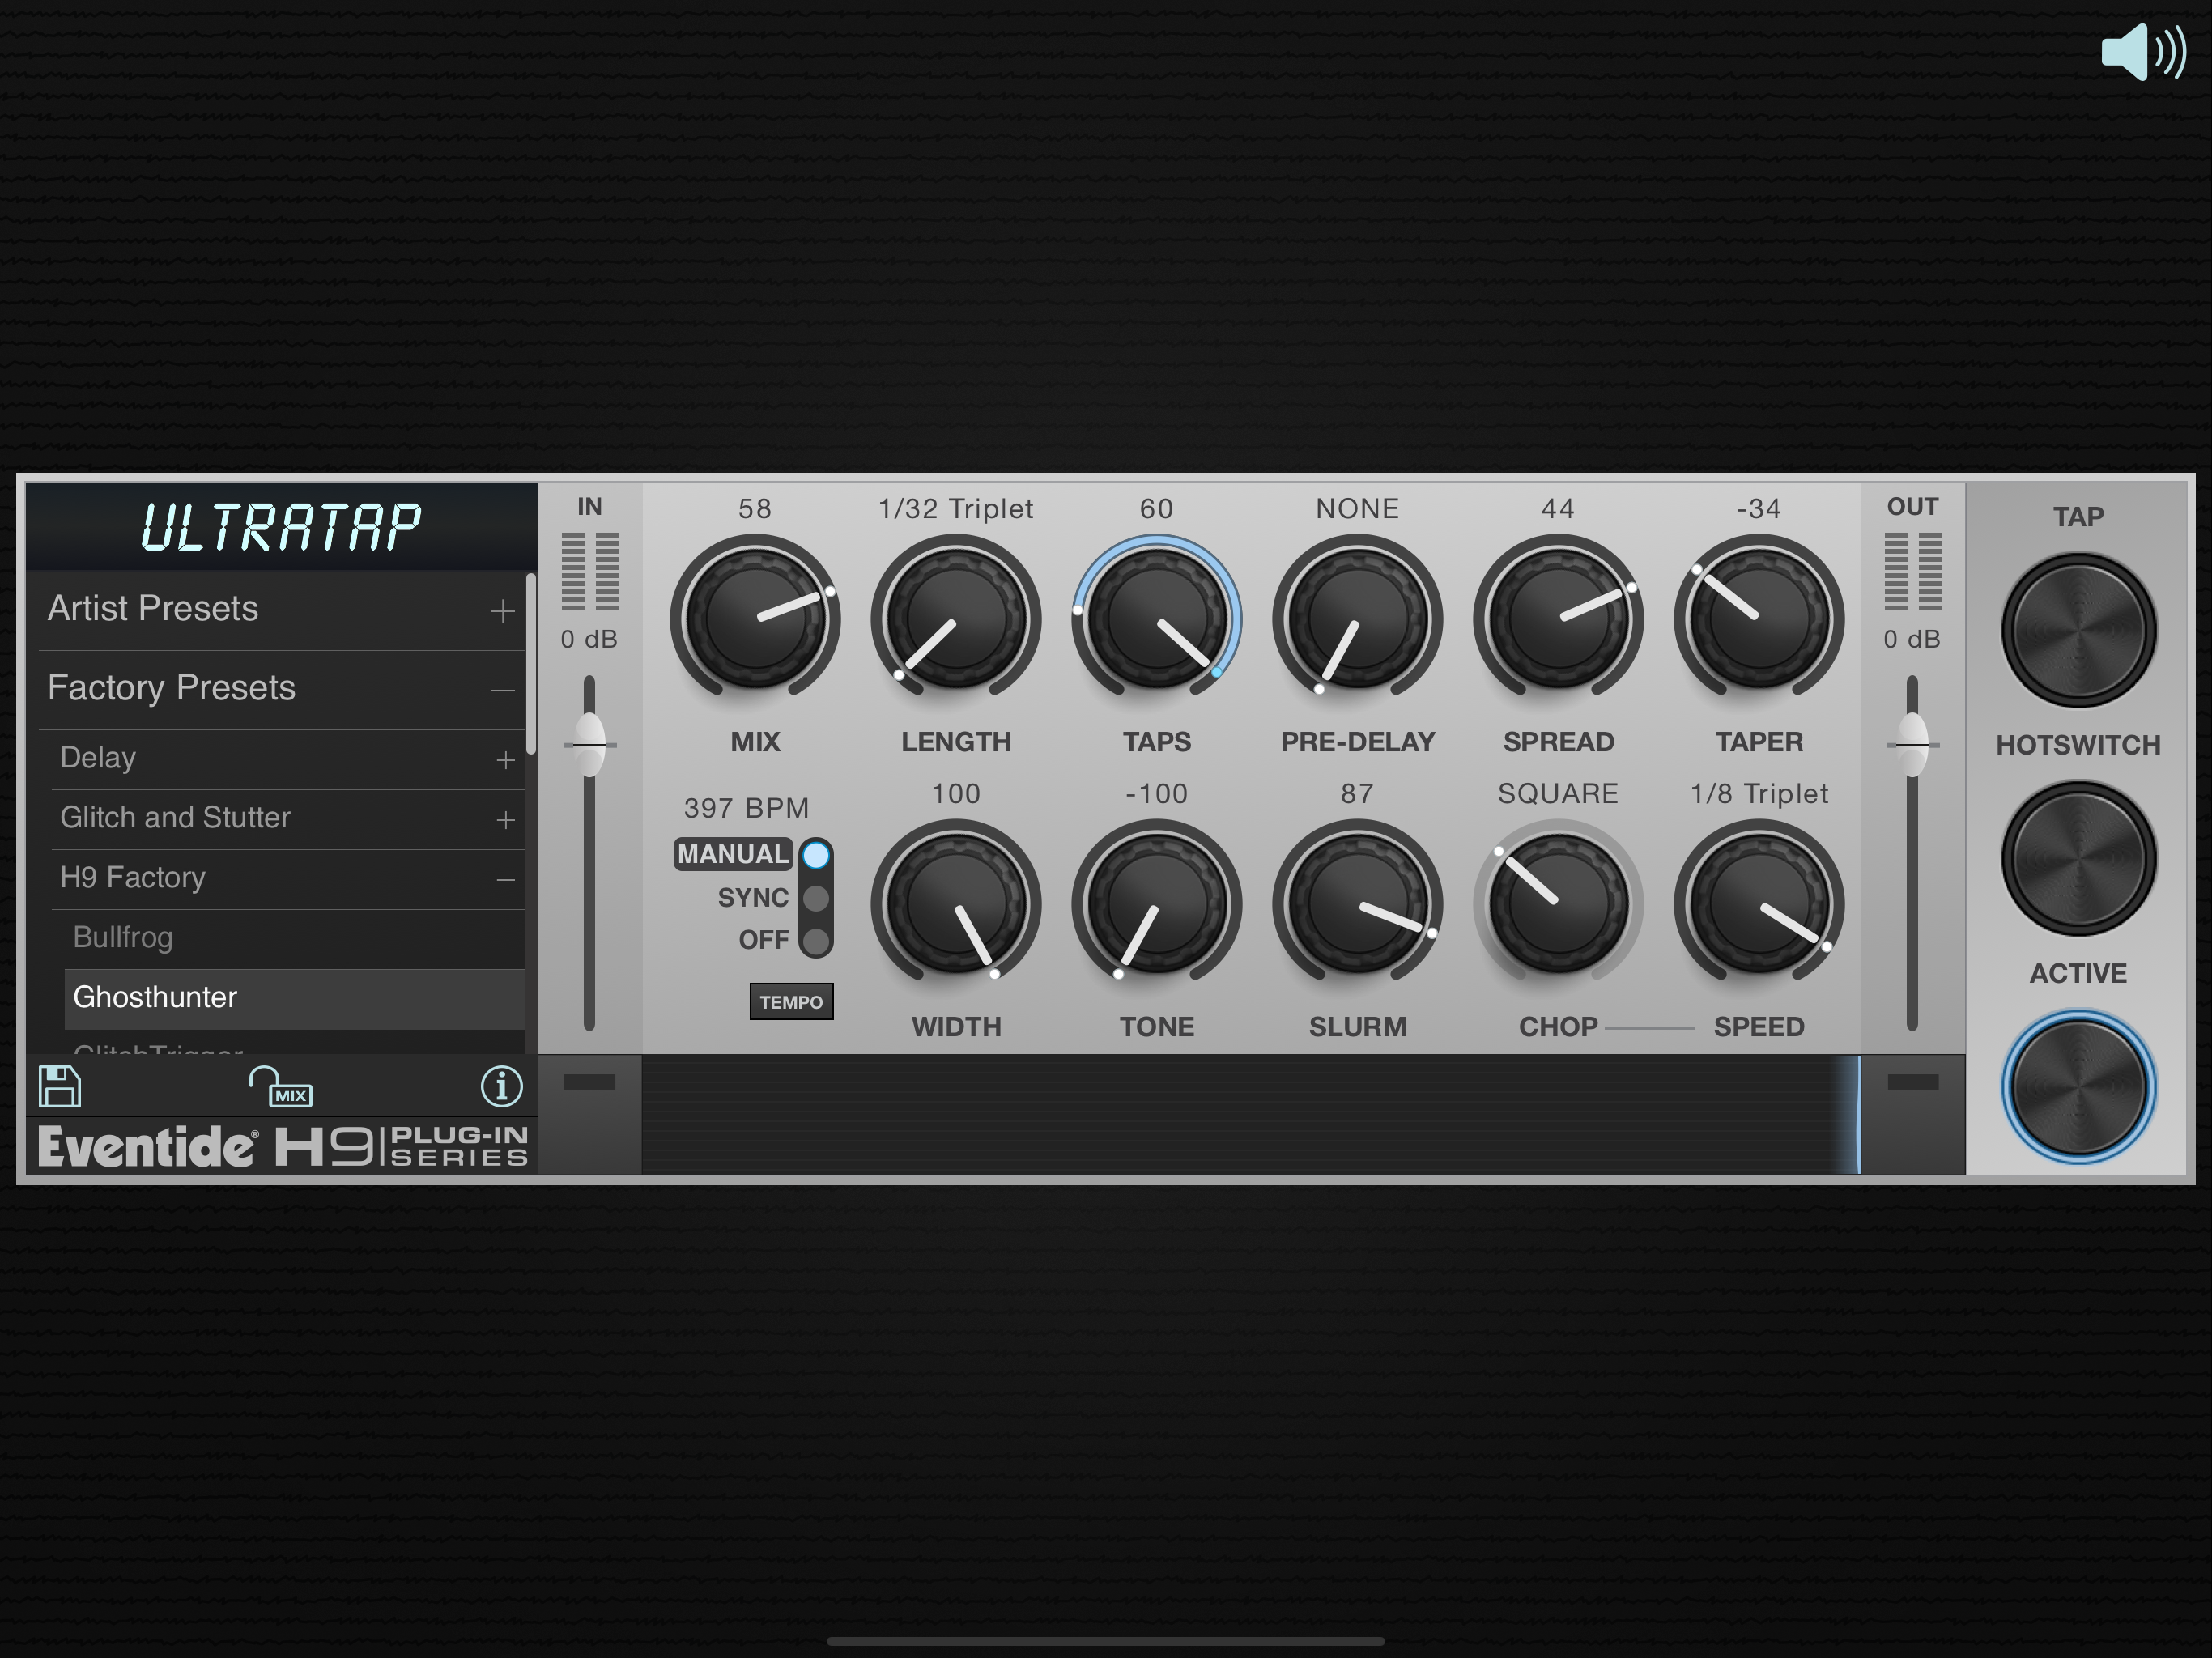The height and width of the screenshot is (1658, 2212).
Task: Tap the speaker volume icon
Action: click(2142, 52)
